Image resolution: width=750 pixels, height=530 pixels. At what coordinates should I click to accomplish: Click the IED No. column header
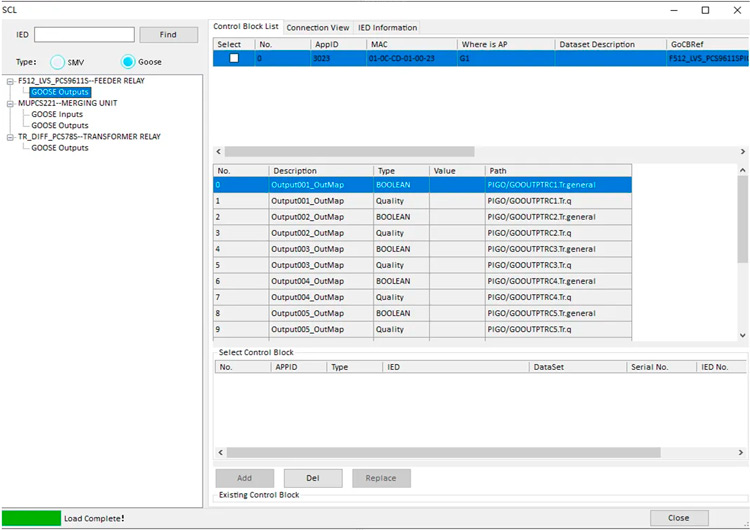pyautogui.click(x=721, y=367)
